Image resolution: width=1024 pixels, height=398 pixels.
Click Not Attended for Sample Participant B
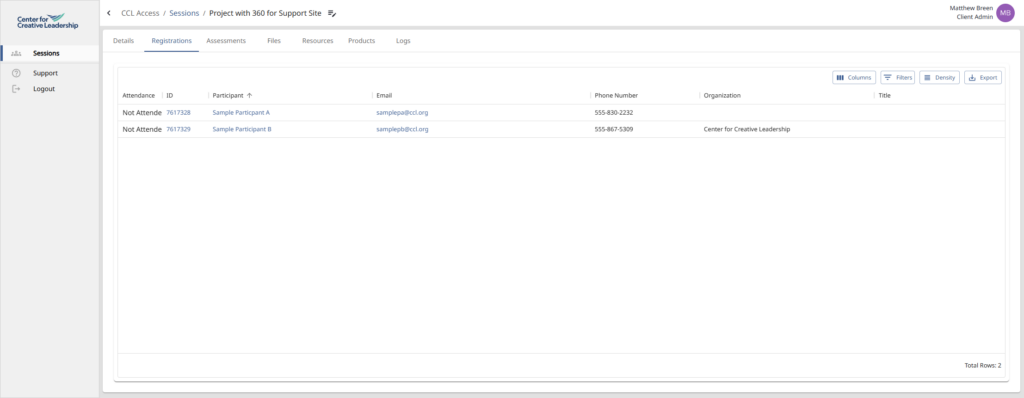point(142,129)
